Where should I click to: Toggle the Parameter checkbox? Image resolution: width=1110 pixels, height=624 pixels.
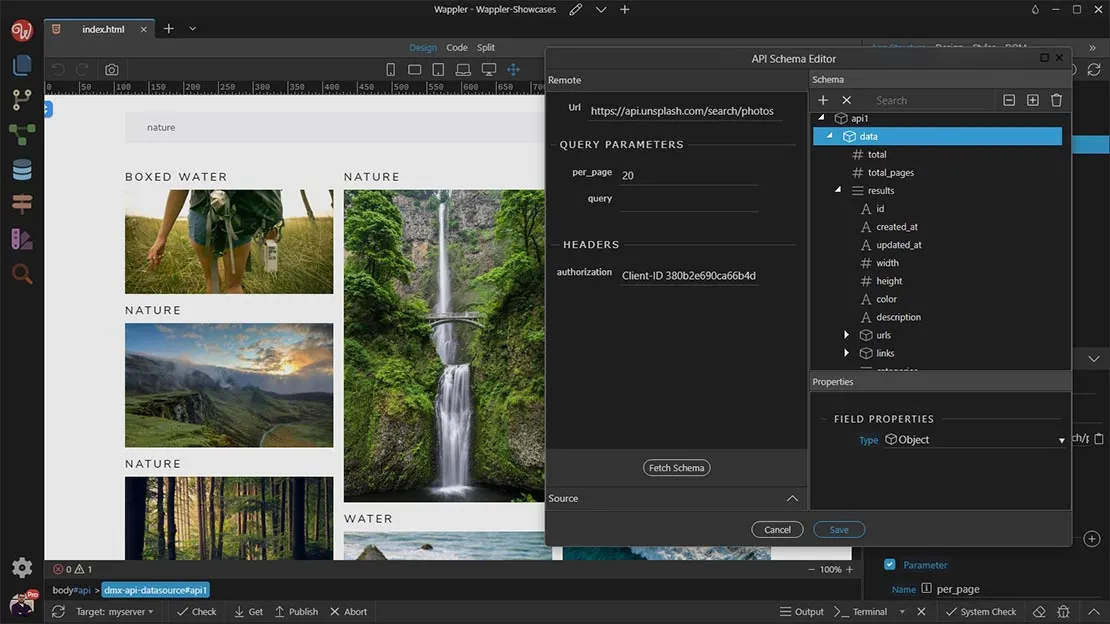[890, 565]
